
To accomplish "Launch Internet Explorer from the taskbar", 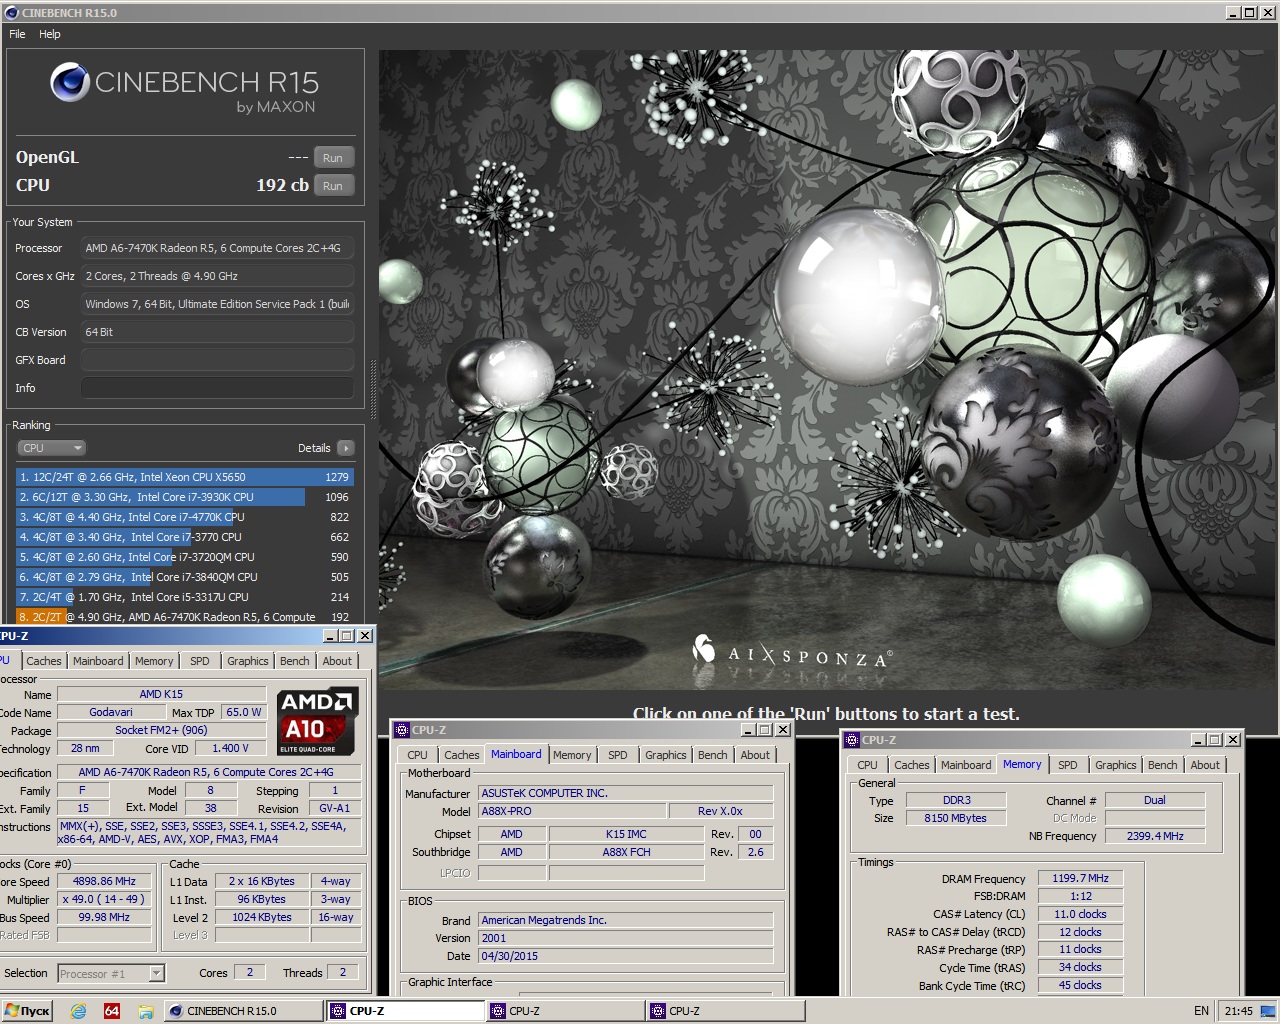I will coord(78,1011).
